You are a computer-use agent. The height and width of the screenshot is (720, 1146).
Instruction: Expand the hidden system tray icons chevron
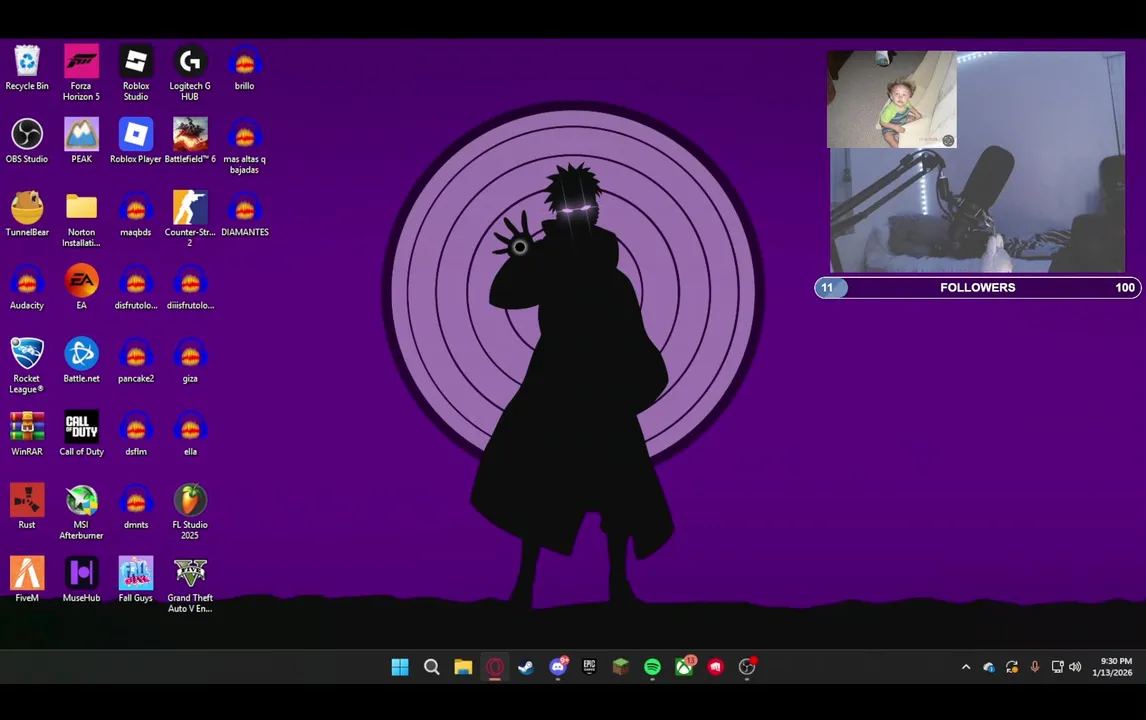point(965,667)
